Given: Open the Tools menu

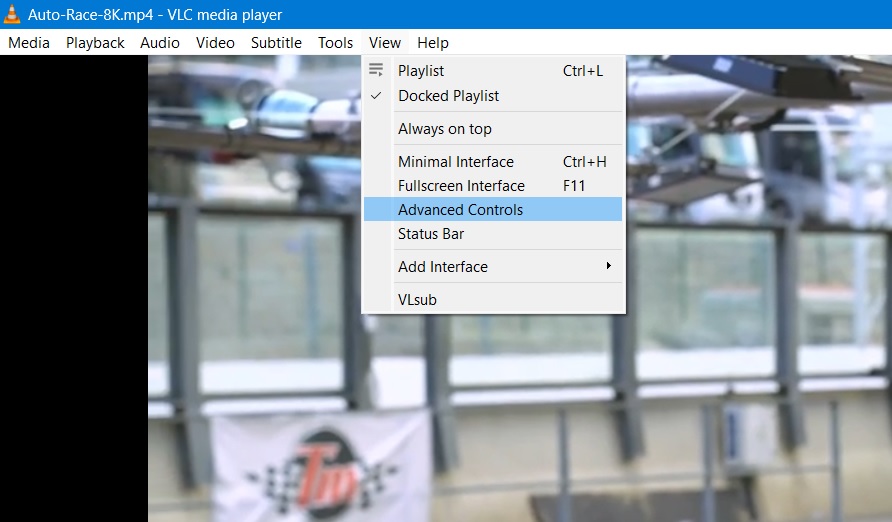Looking at the screenshot, I should click(x=335, y=43).
